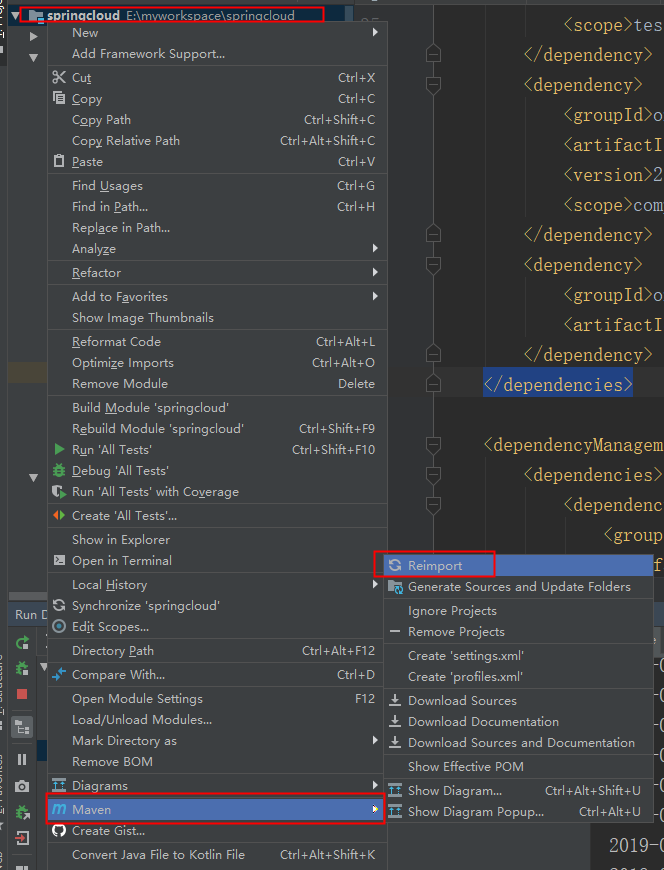
Task: Expand the Add to Favorites submenu arrow
Action: pyautogui.click(x=376, y=296)
